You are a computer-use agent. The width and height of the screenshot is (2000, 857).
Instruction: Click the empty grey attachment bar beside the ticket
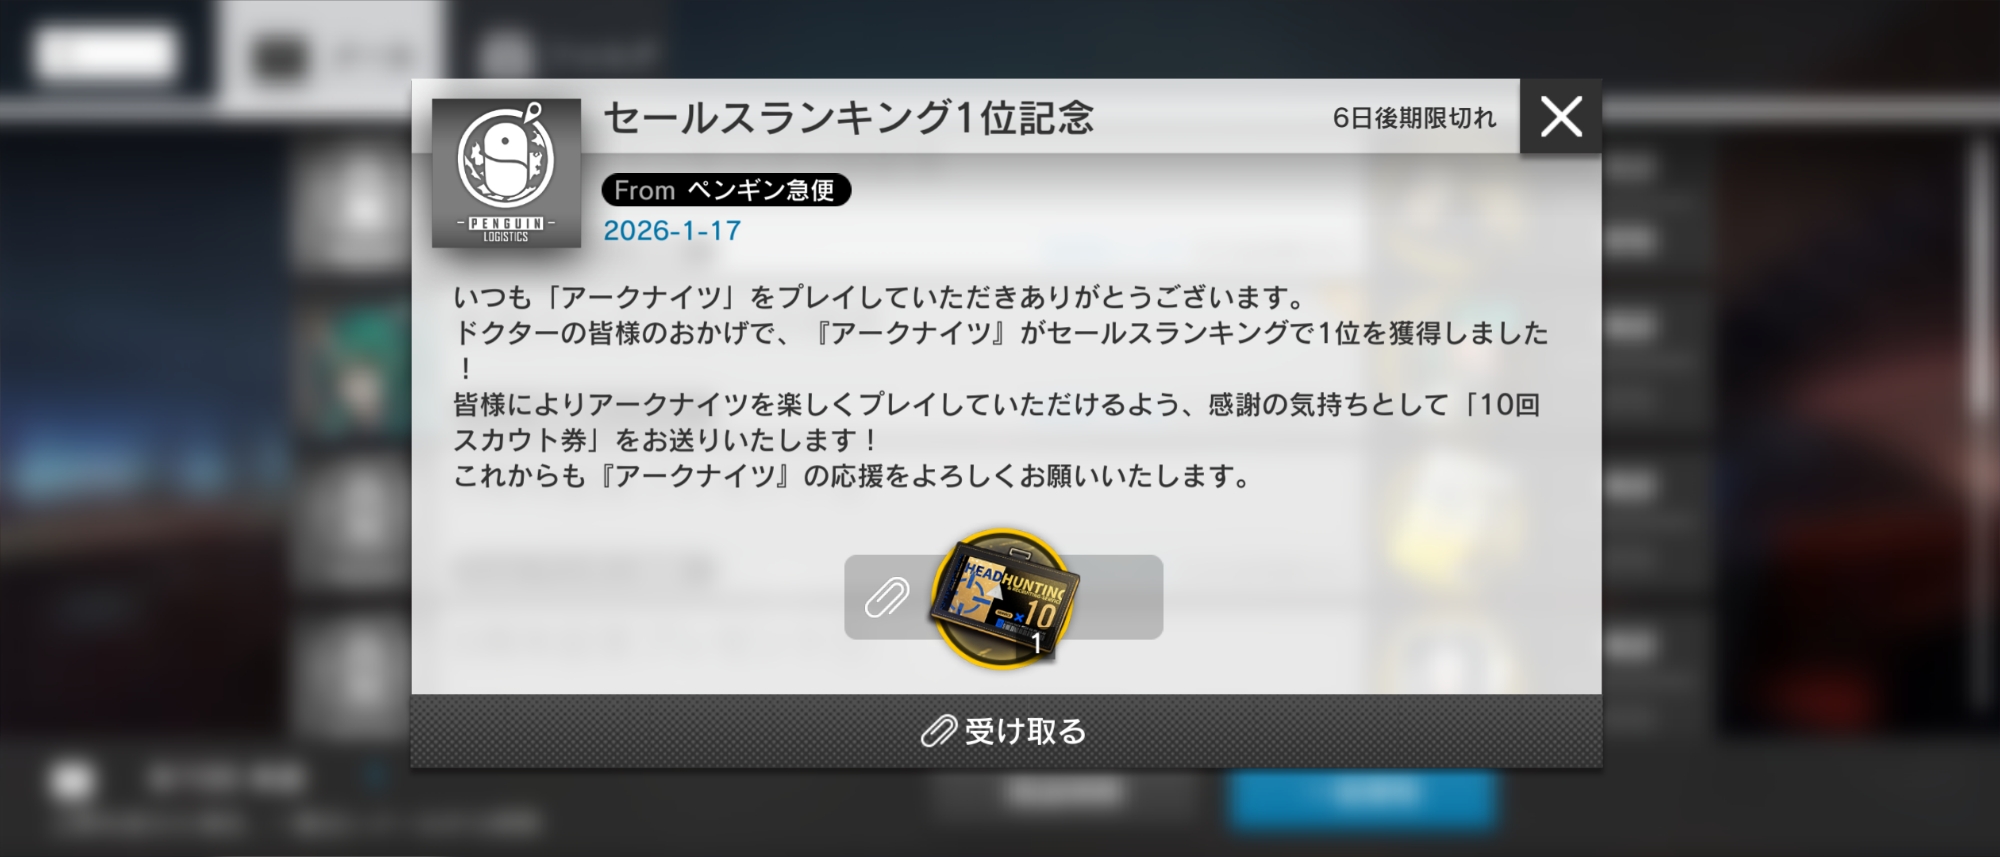pyautogui.click(x=1120, y=597)
